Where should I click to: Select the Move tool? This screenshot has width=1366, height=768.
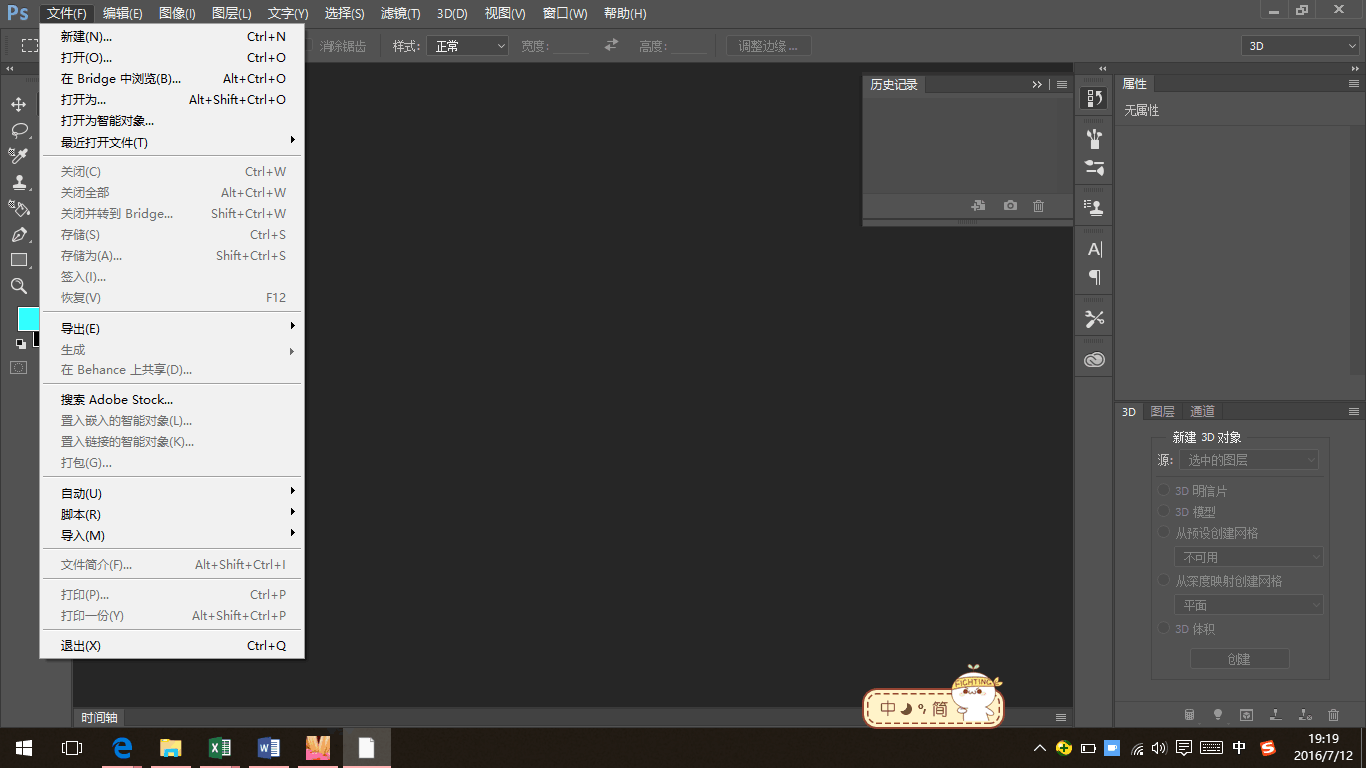[x=19, y=104]
